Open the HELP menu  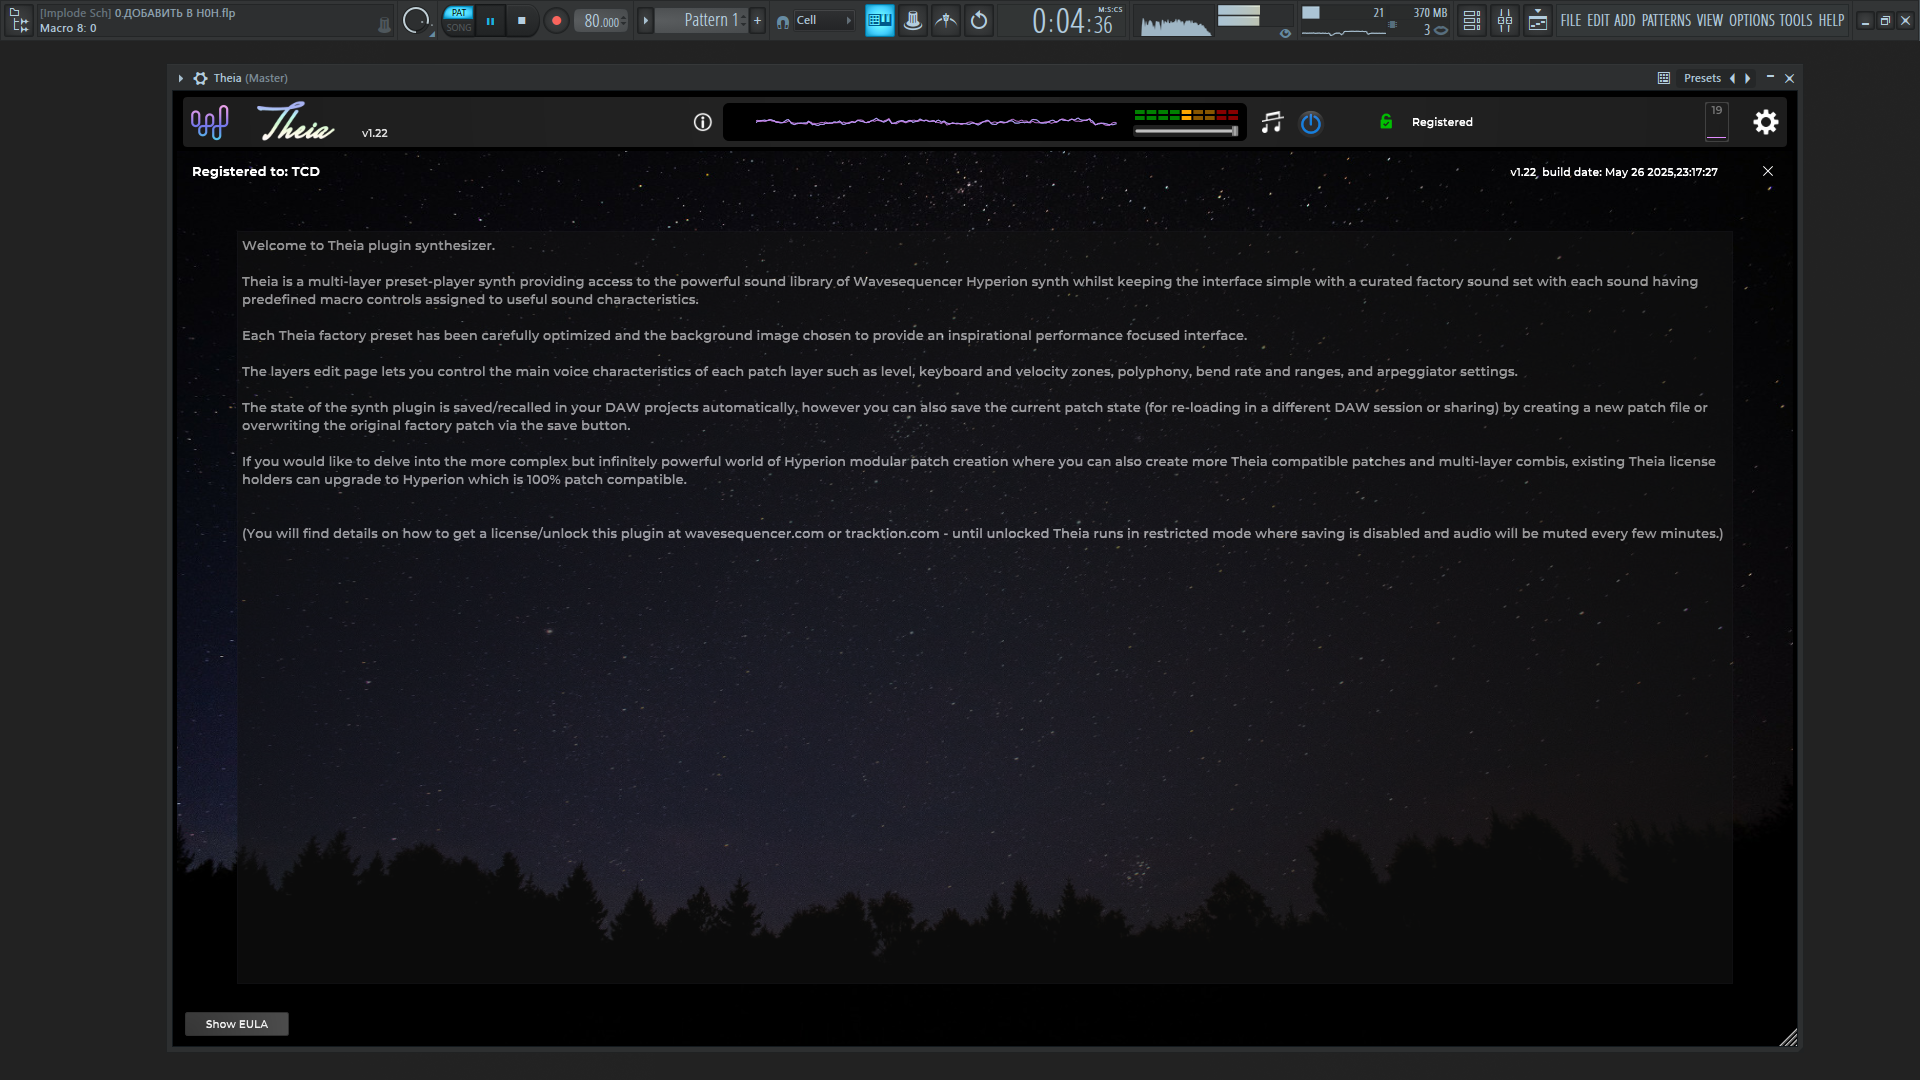pos(1831,20)
